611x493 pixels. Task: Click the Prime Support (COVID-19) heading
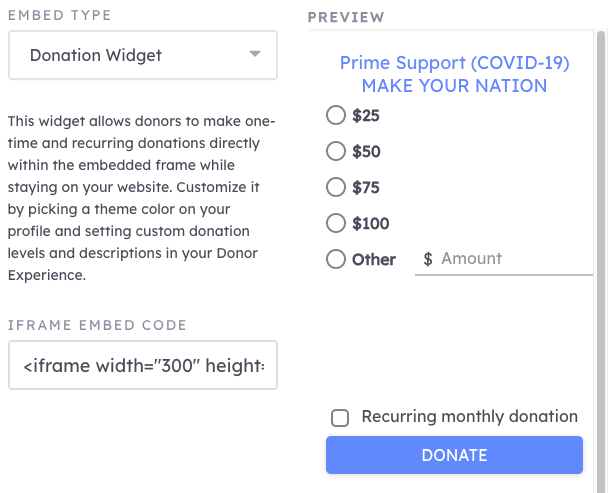pos(454,63)
